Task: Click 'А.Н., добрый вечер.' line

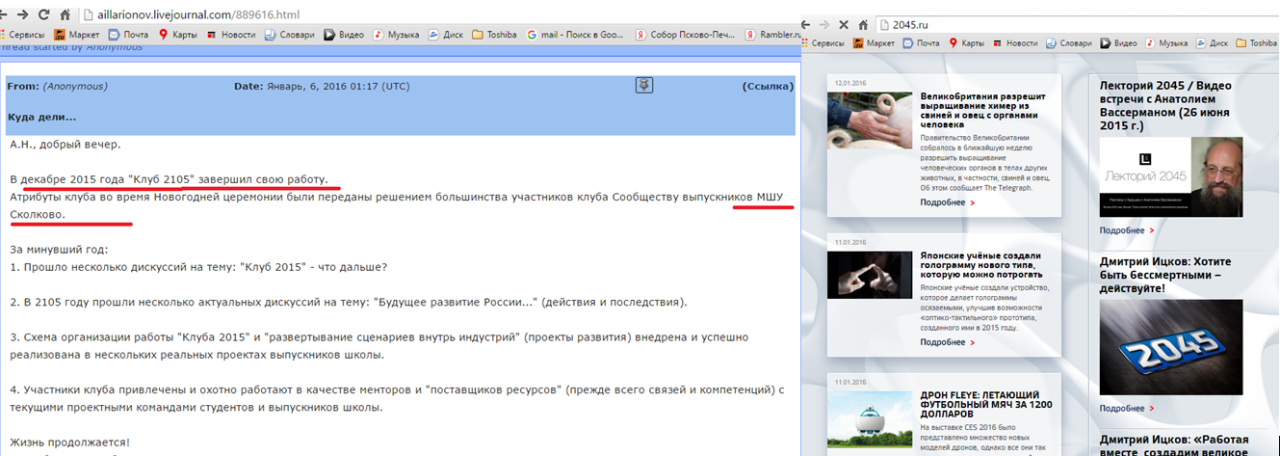Action: click(x=65, y=144)
